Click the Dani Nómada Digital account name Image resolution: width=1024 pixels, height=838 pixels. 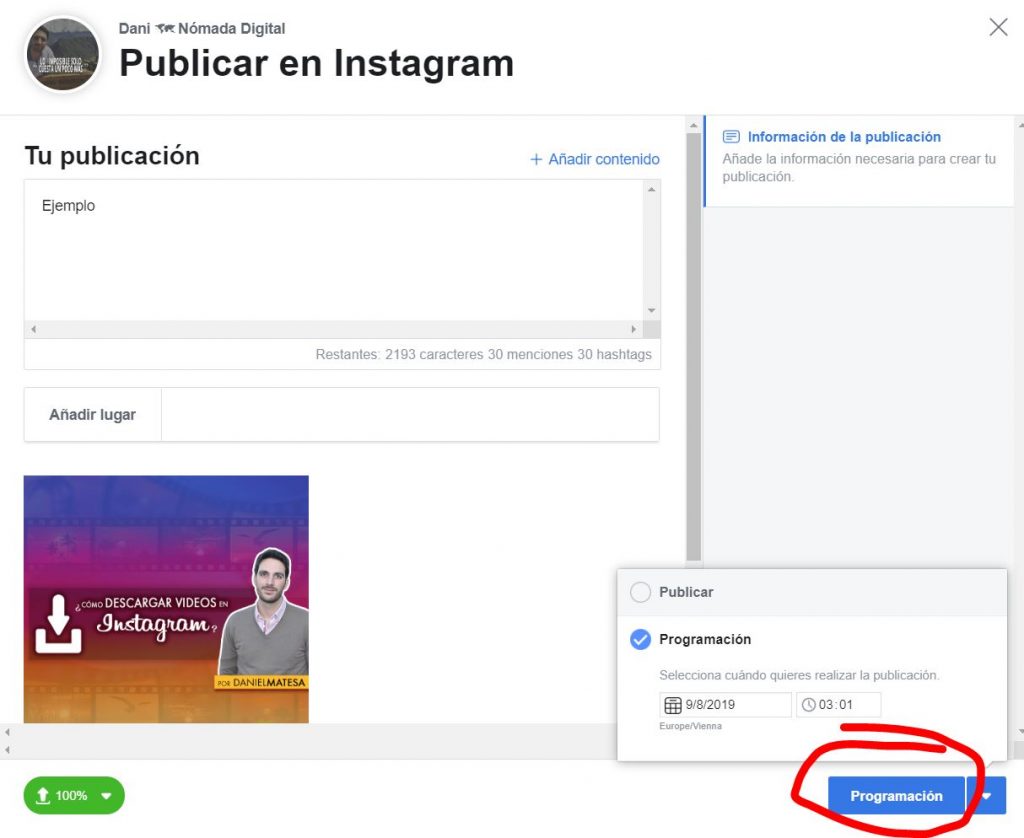click(202, 29)
